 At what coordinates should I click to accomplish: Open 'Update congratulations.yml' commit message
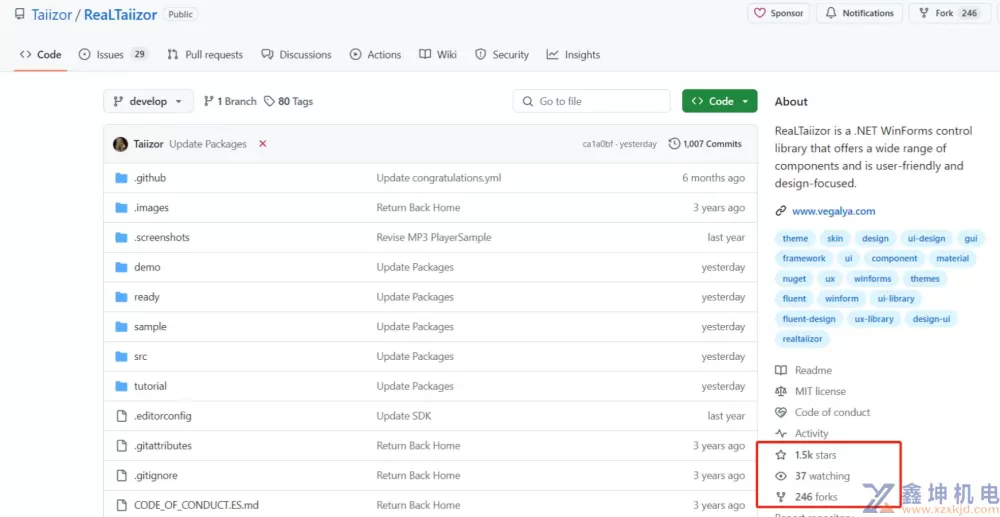439,178
